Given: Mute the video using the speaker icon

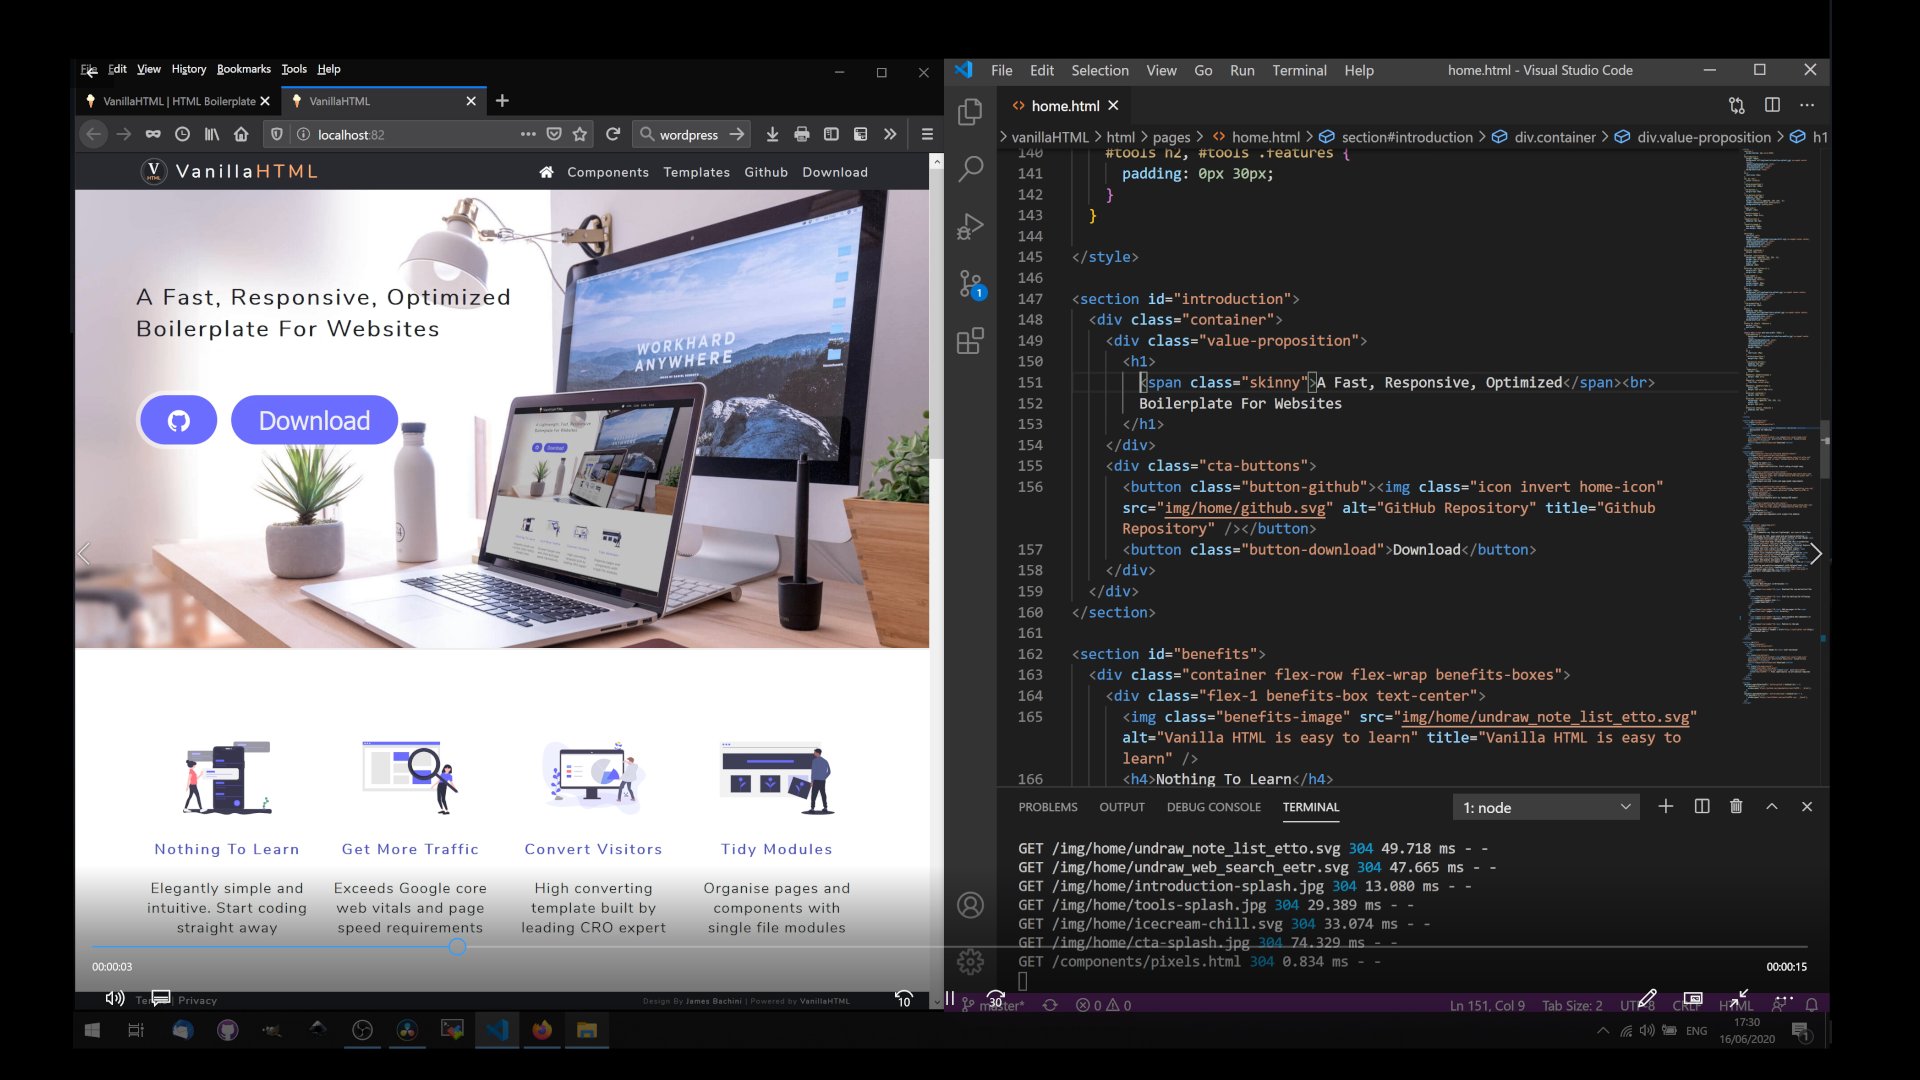Looking at the screenshot, I should click(113, 998).
